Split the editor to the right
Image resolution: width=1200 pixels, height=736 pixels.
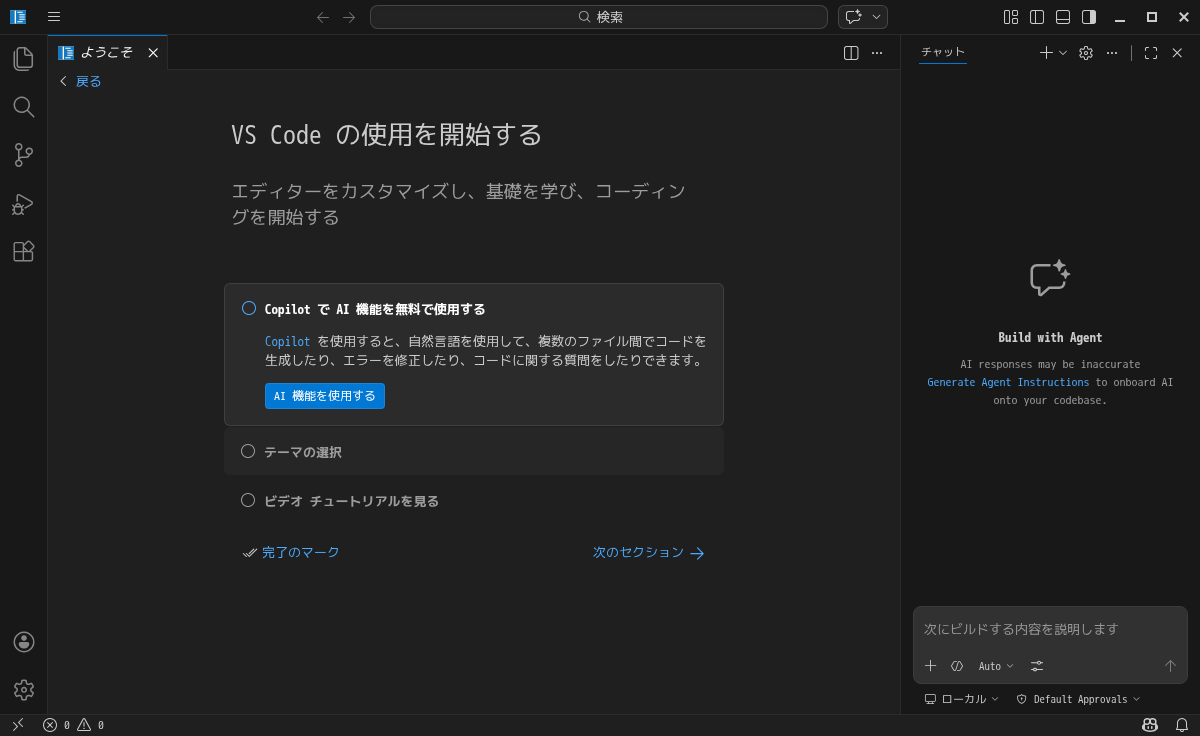point(851,53)
